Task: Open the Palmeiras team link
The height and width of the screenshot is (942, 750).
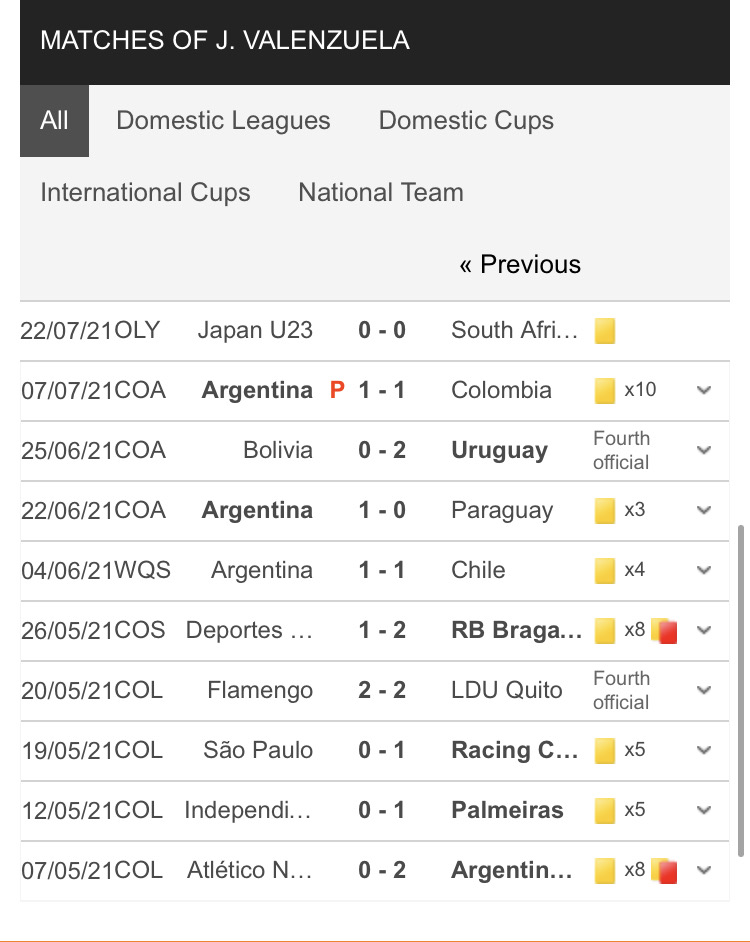Action: (x=507, y=810)
